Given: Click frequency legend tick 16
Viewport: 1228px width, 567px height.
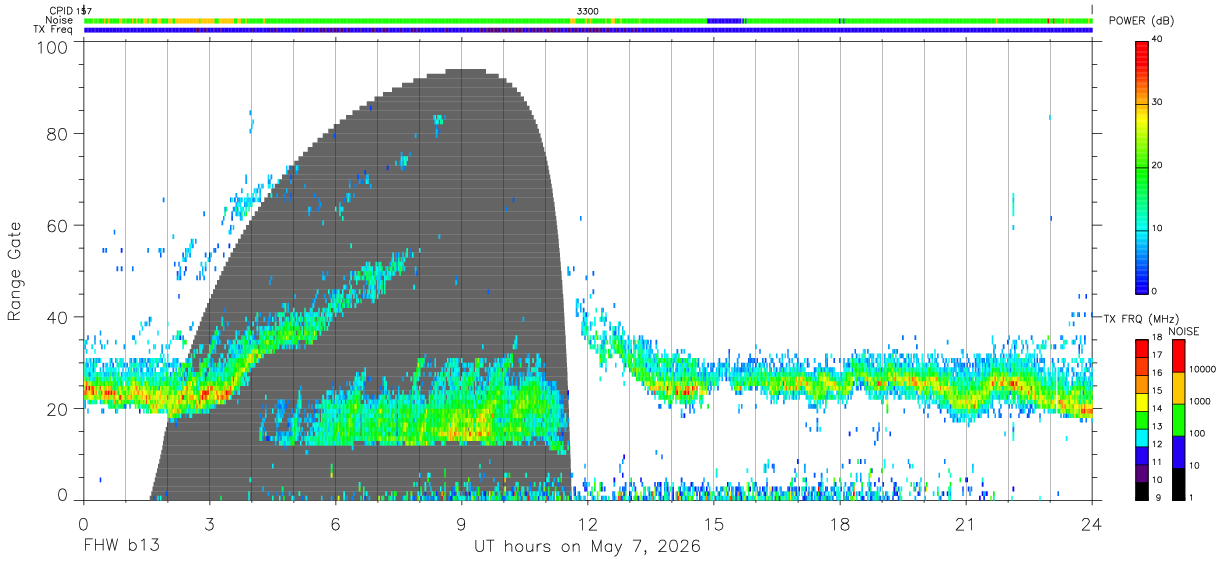Looking at the screenshot, I should tap(1158, 372).
